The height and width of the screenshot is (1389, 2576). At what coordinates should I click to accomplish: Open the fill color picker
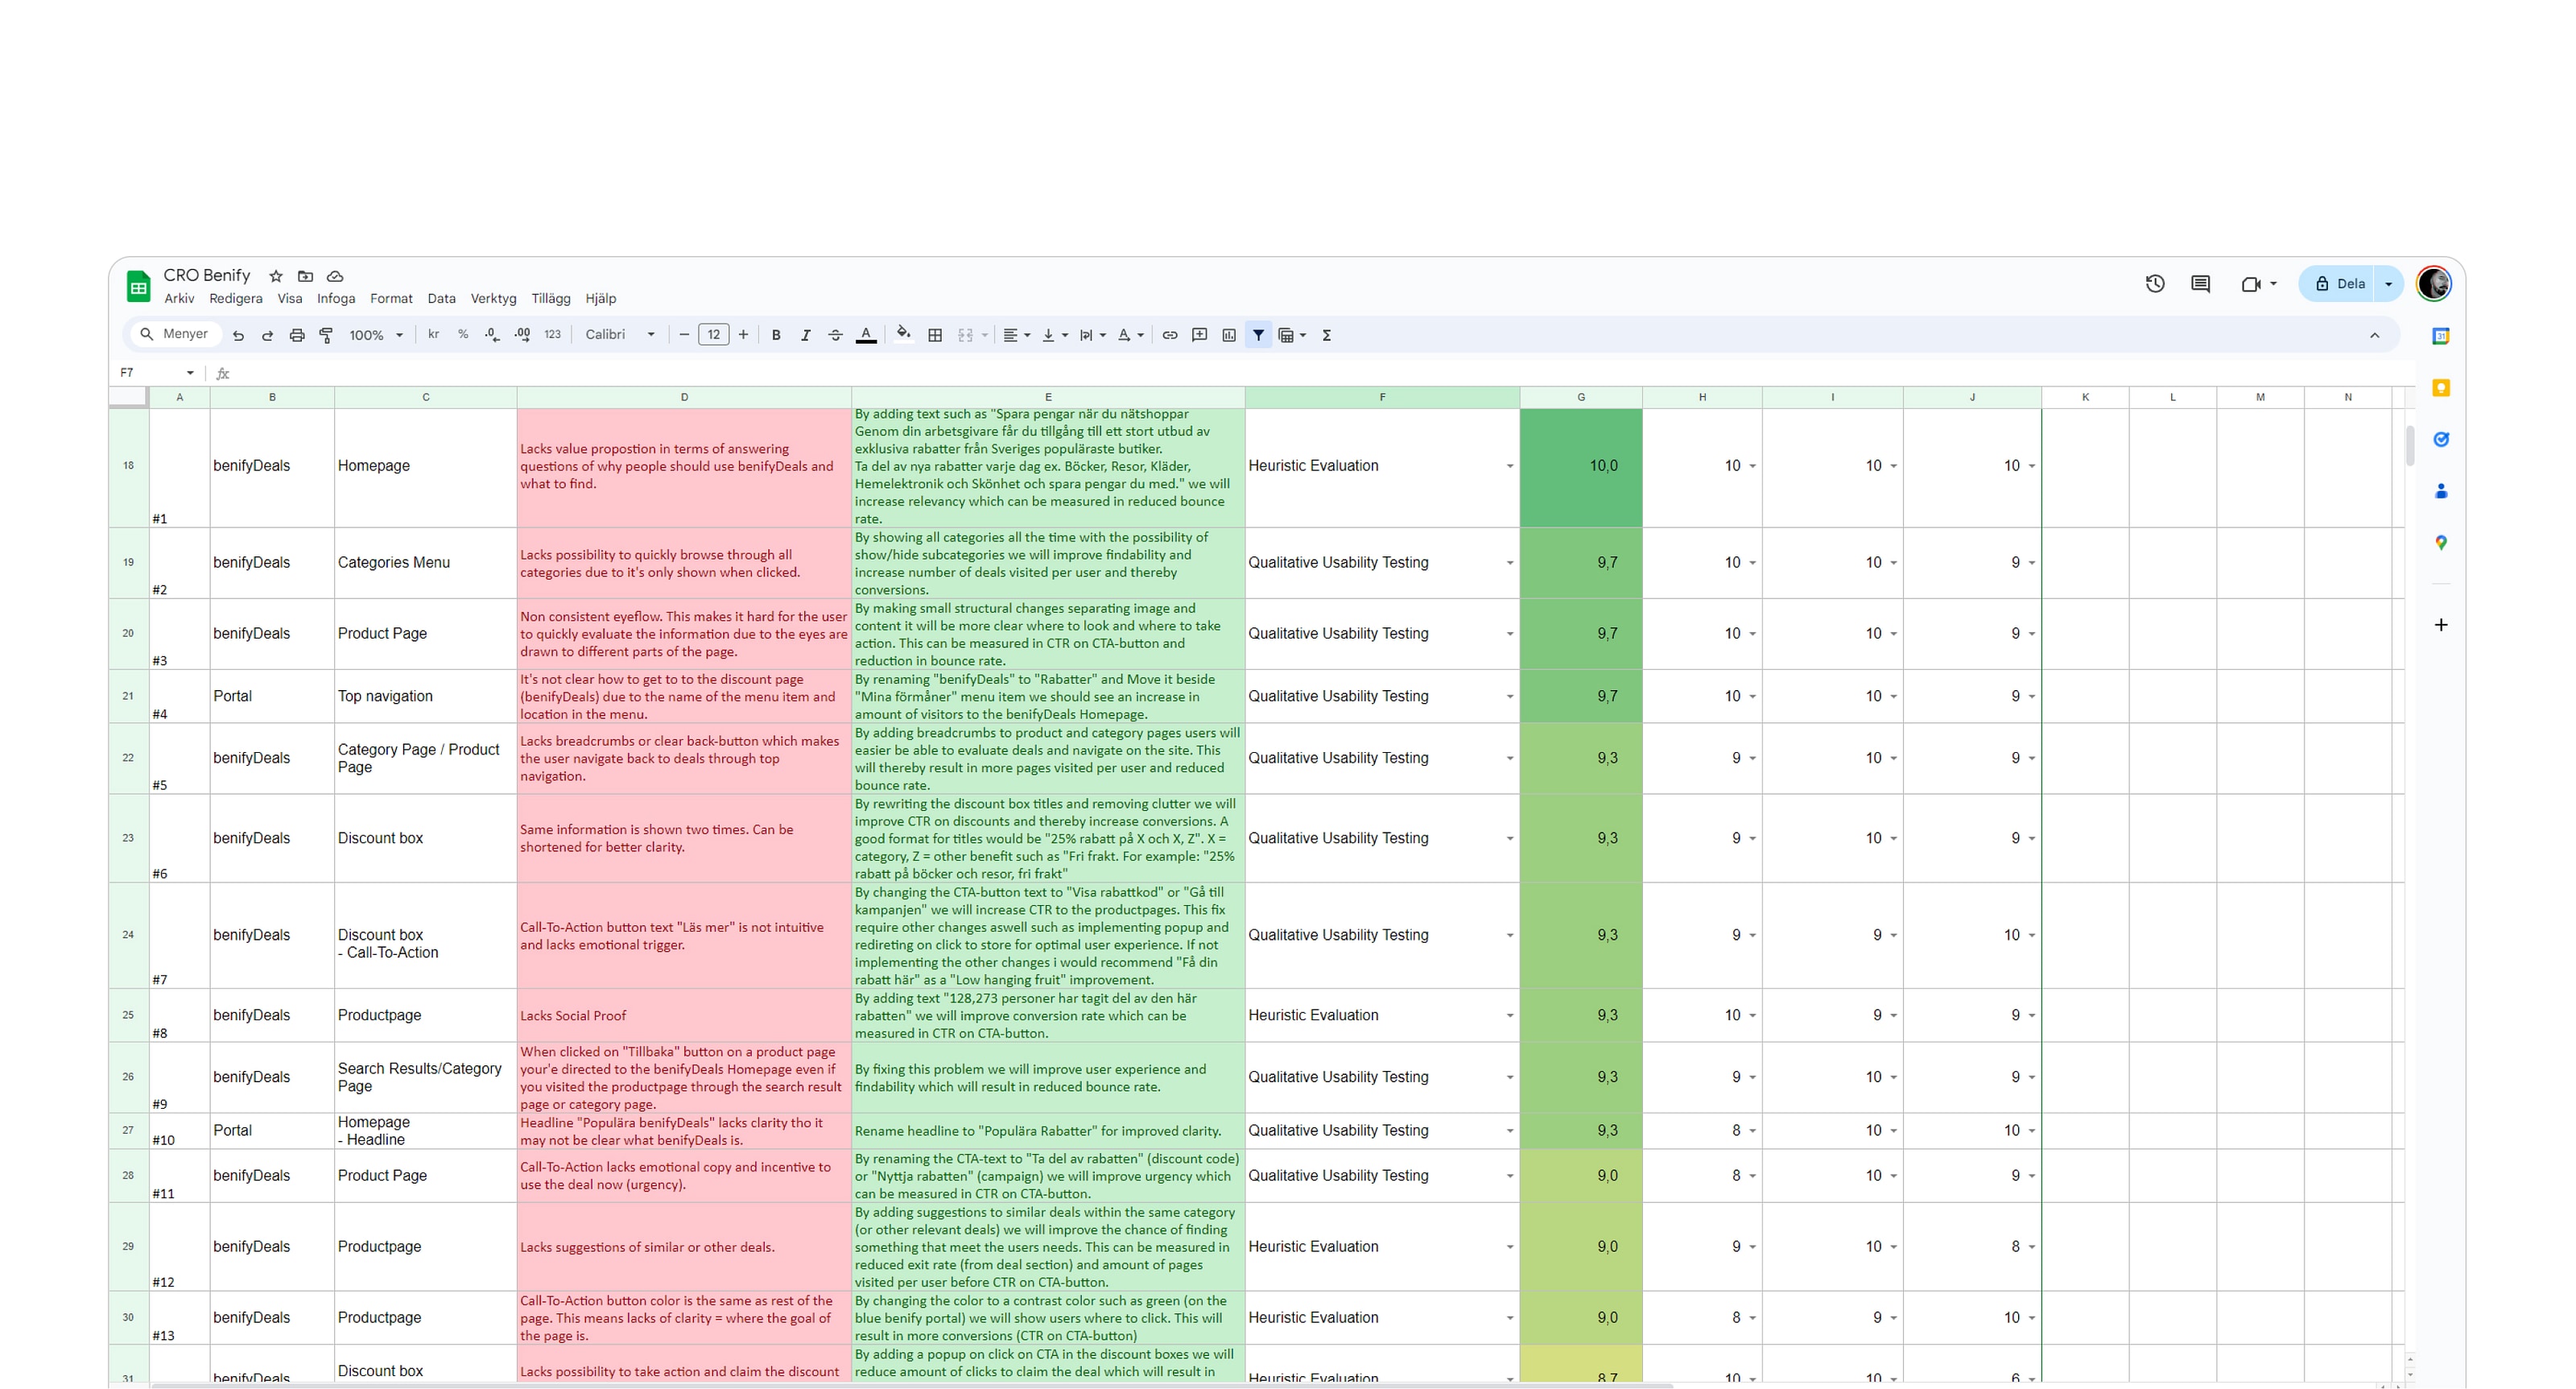(x=904, y=334)
